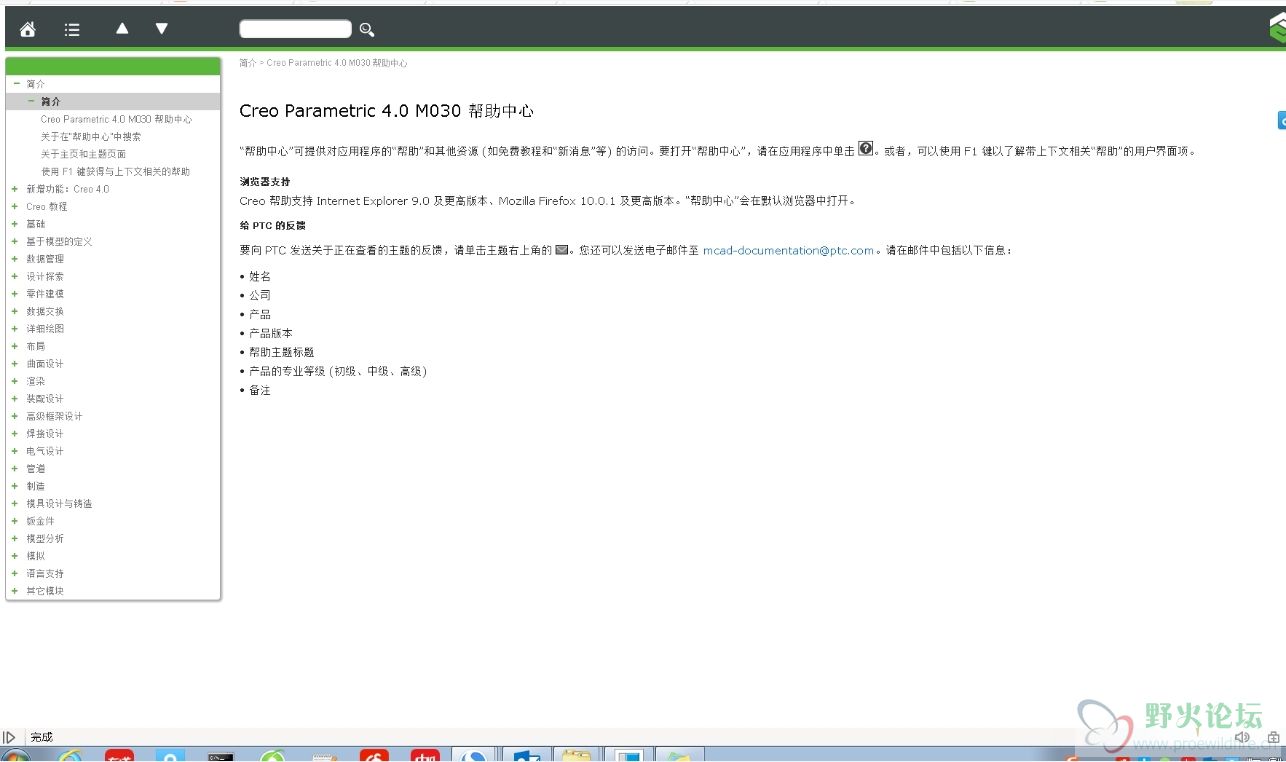Click the mcad-documentation@ptc.com email link

[x=788, y=250]
